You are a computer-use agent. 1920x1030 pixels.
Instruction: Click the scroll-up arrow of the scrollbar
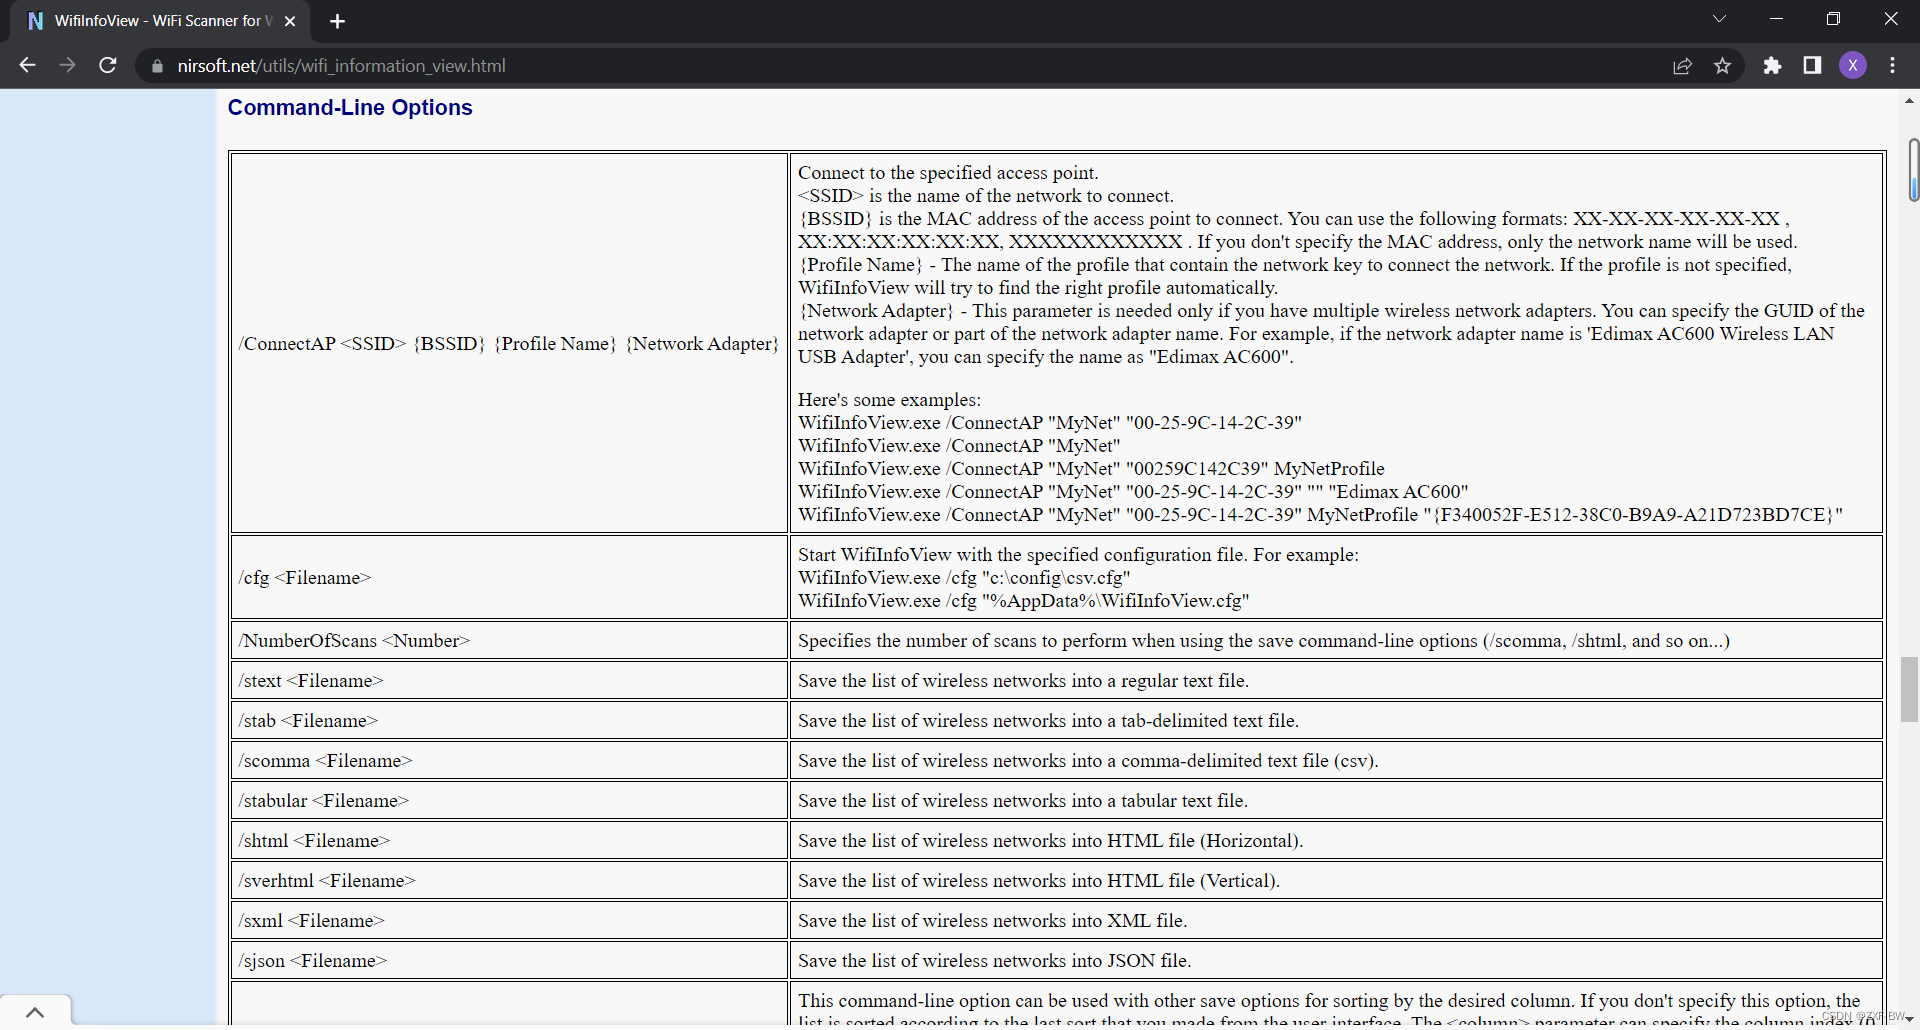(1909, 100)
